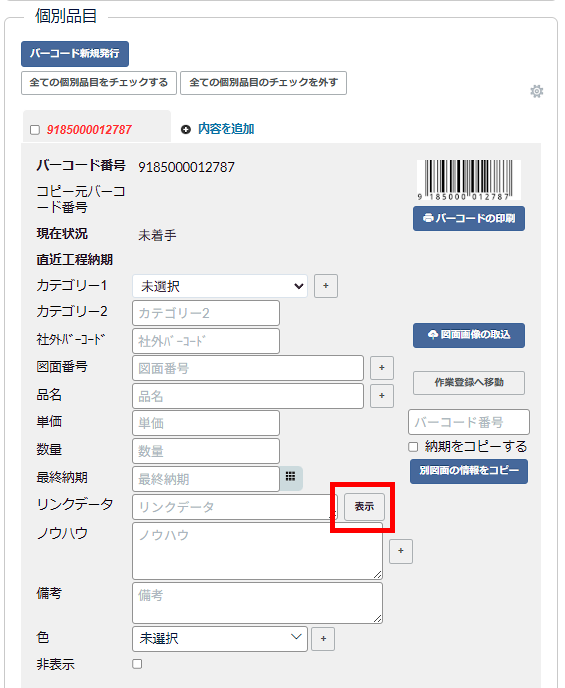Click the plus button next to 図面番号
The height and width of the screenshot is (688, 565).
point(382,368)
